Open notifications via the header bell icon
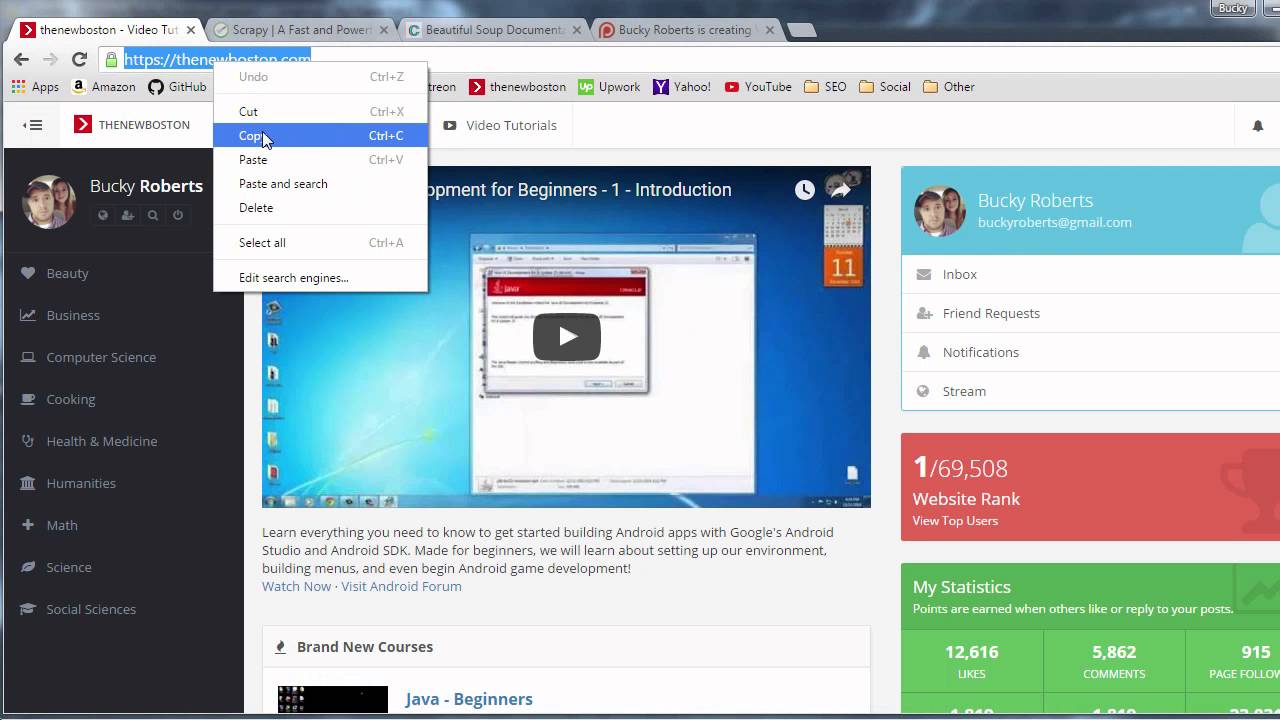The width and height of the screenshot is (1280, 720). click(1258, 126)
